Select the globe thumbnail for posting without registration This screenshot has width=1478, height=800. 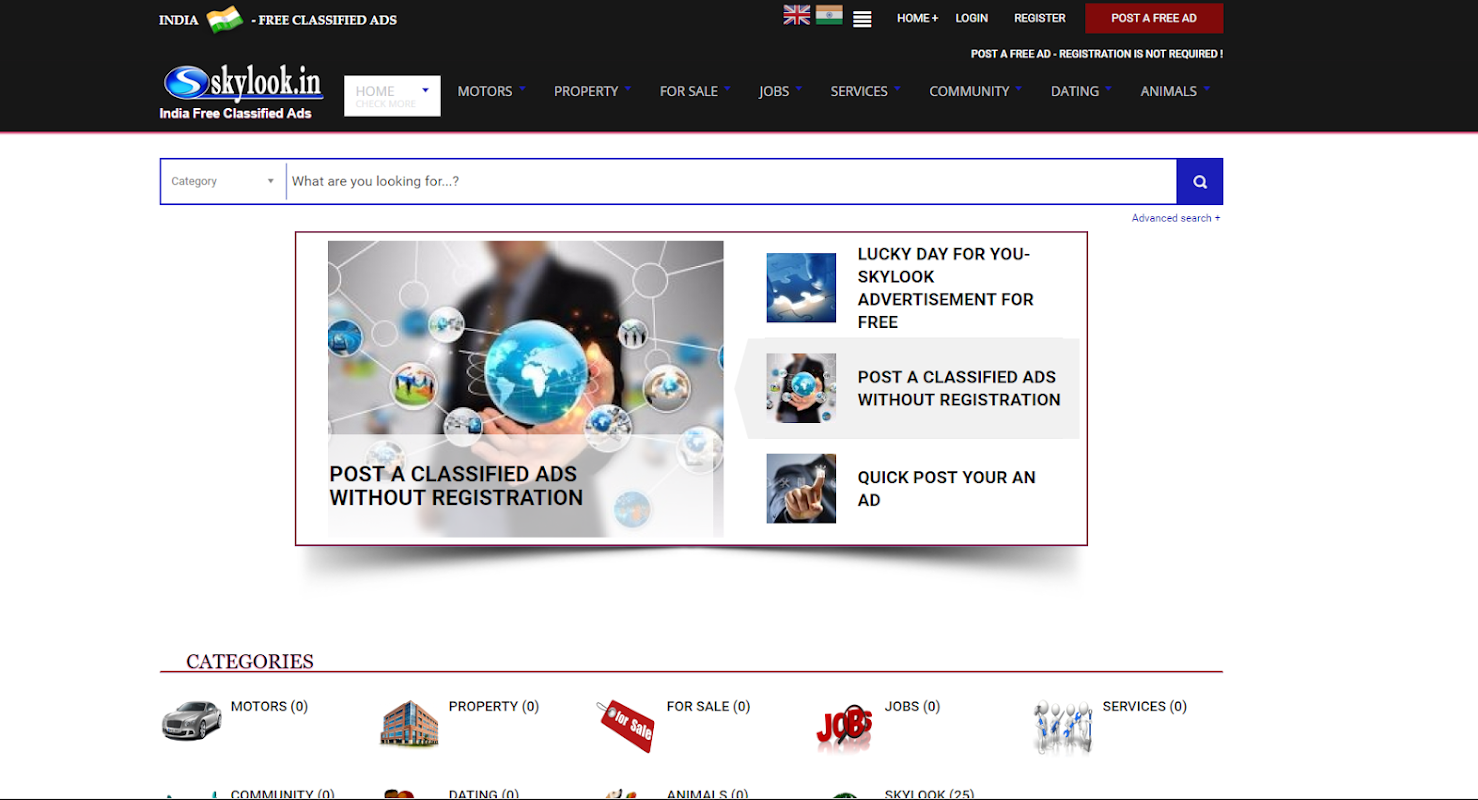click(801, 388)
